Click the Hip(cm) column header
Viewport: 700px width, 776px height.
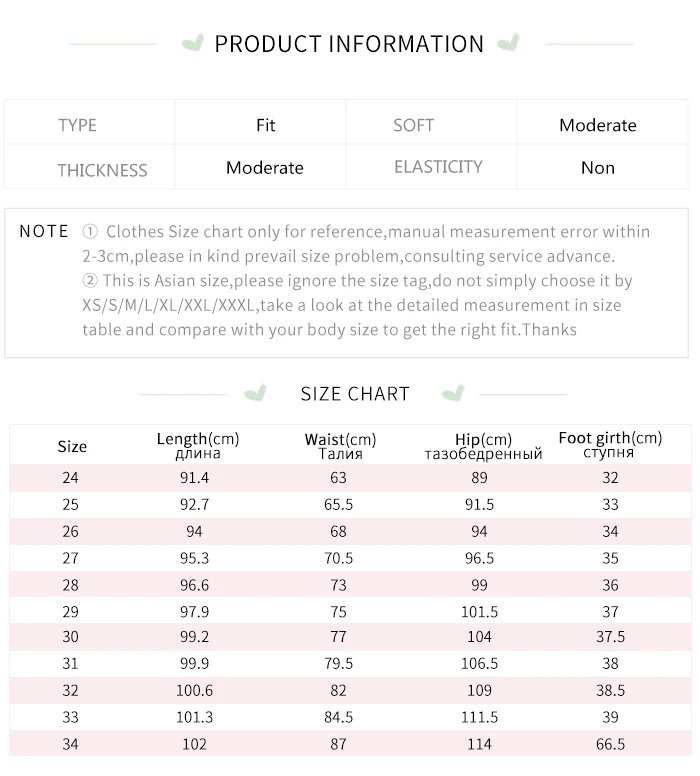(x=483, y=446)
